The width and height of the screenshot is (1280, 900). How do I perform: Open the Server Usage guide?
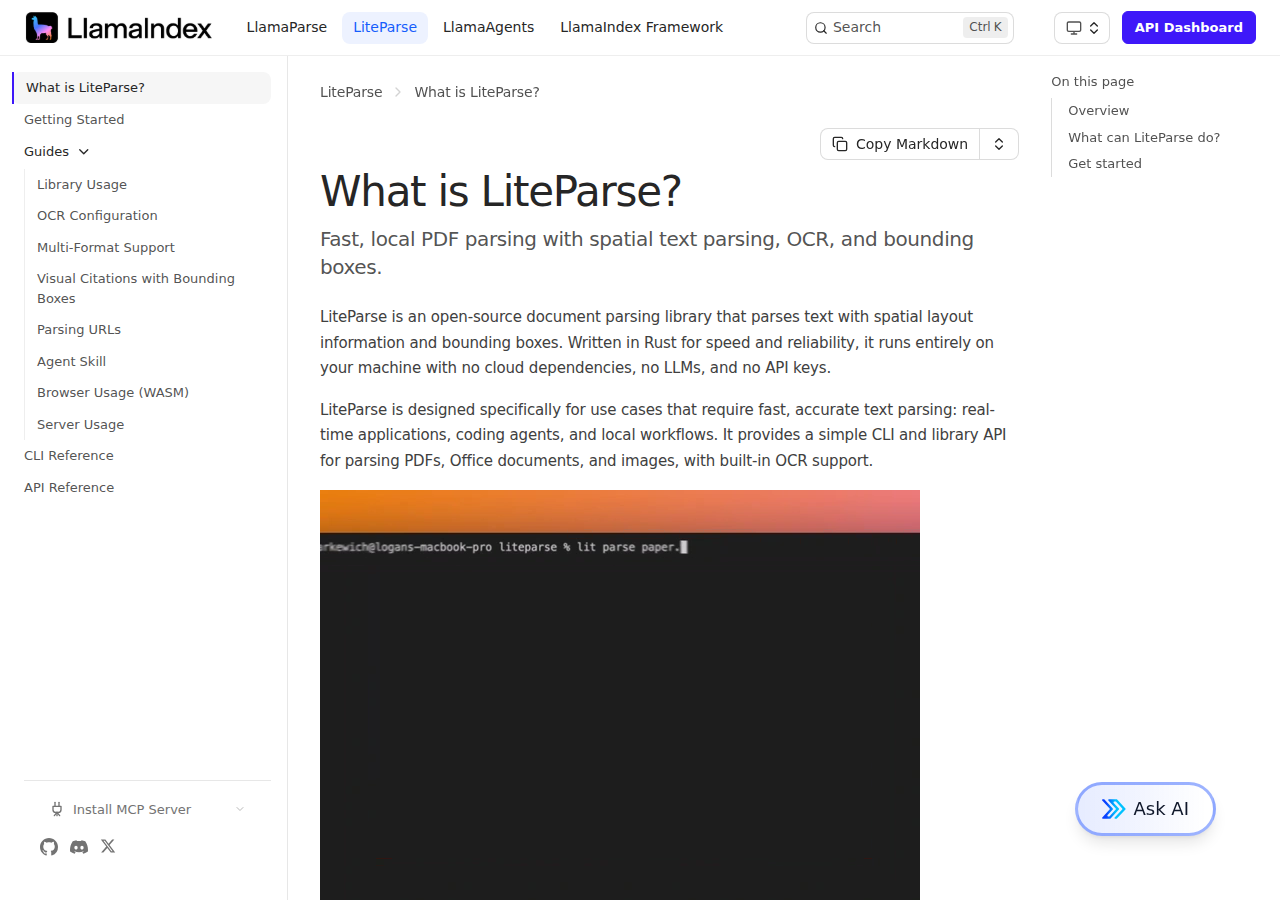(81, 425)
